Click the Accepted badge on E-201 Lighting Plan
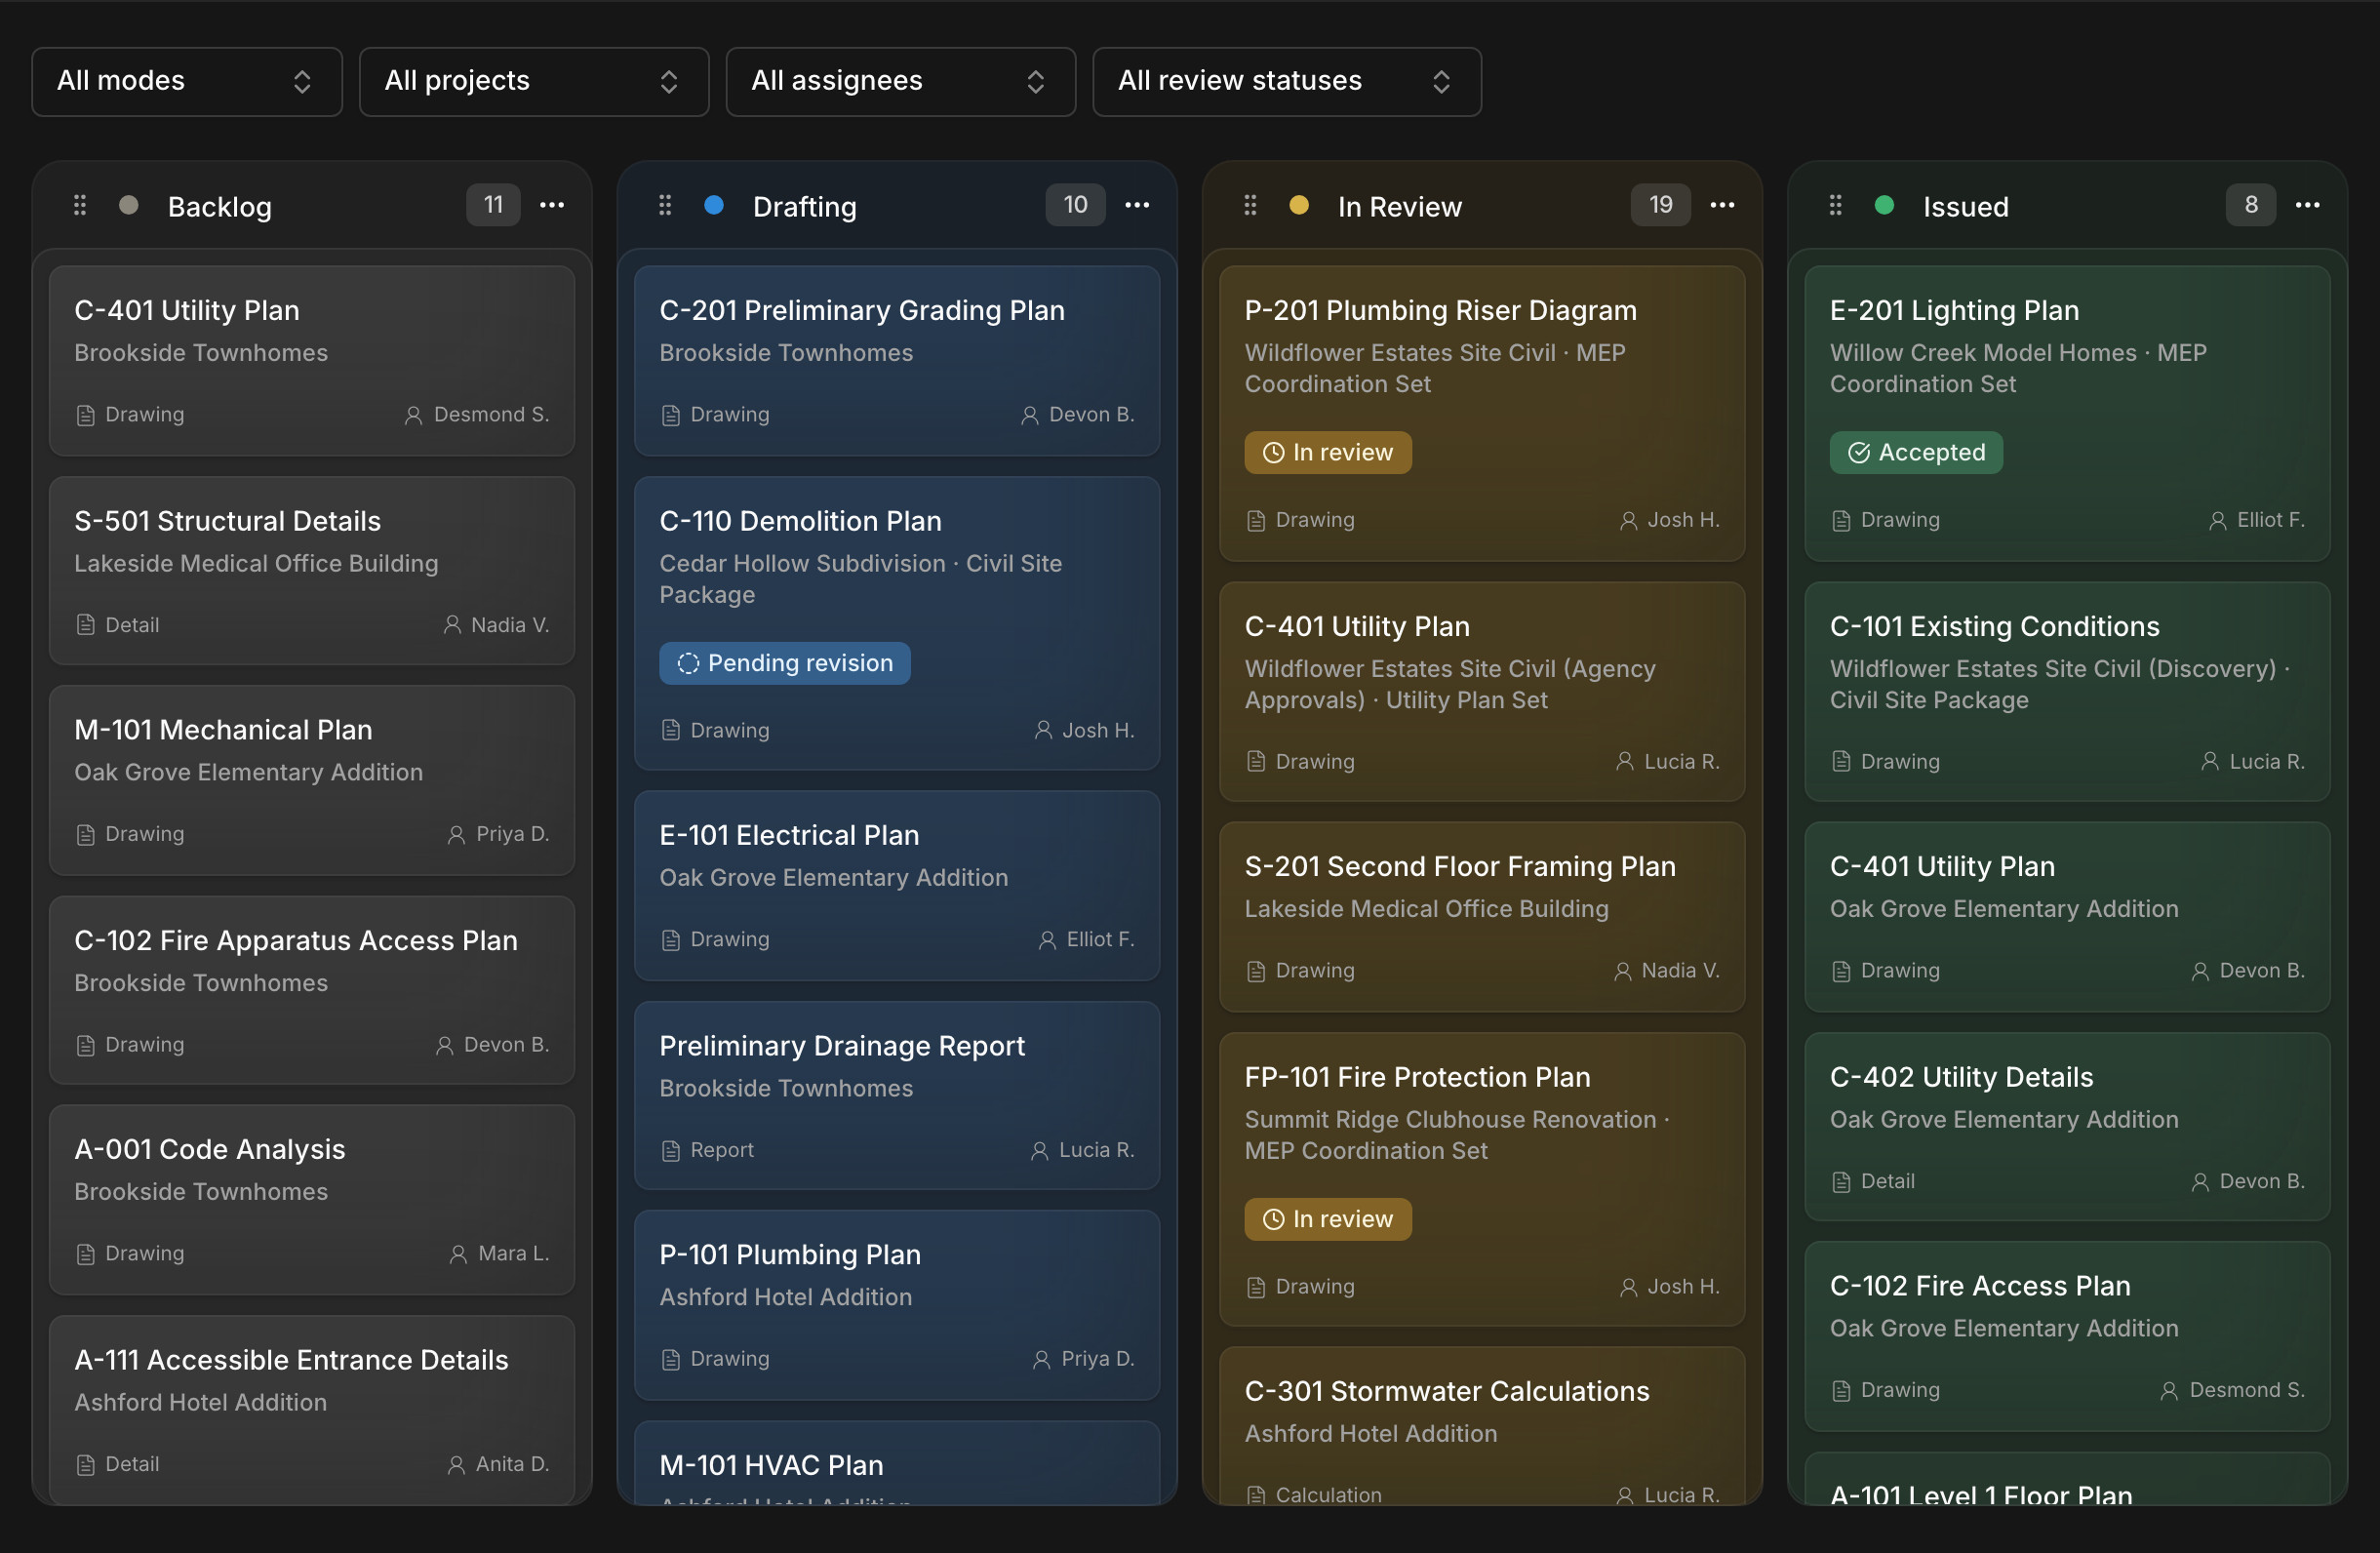 pyautogui.click(x=1915, y=452)
